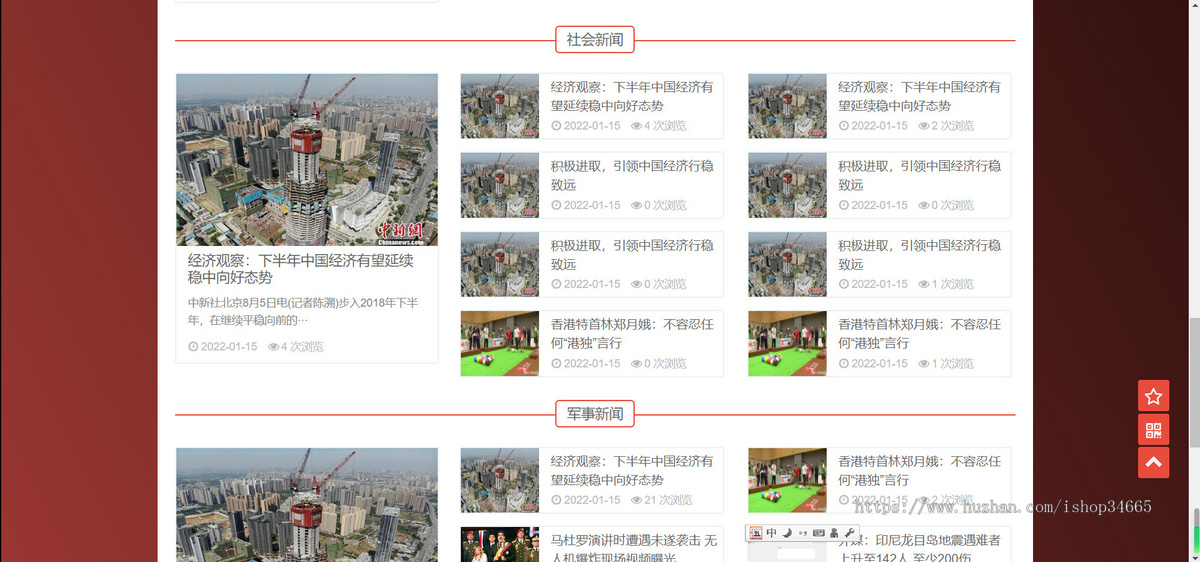Click thumbnail of the 马杜罗 article
This screenshot has width=1200, height=562.
point(500,545)
